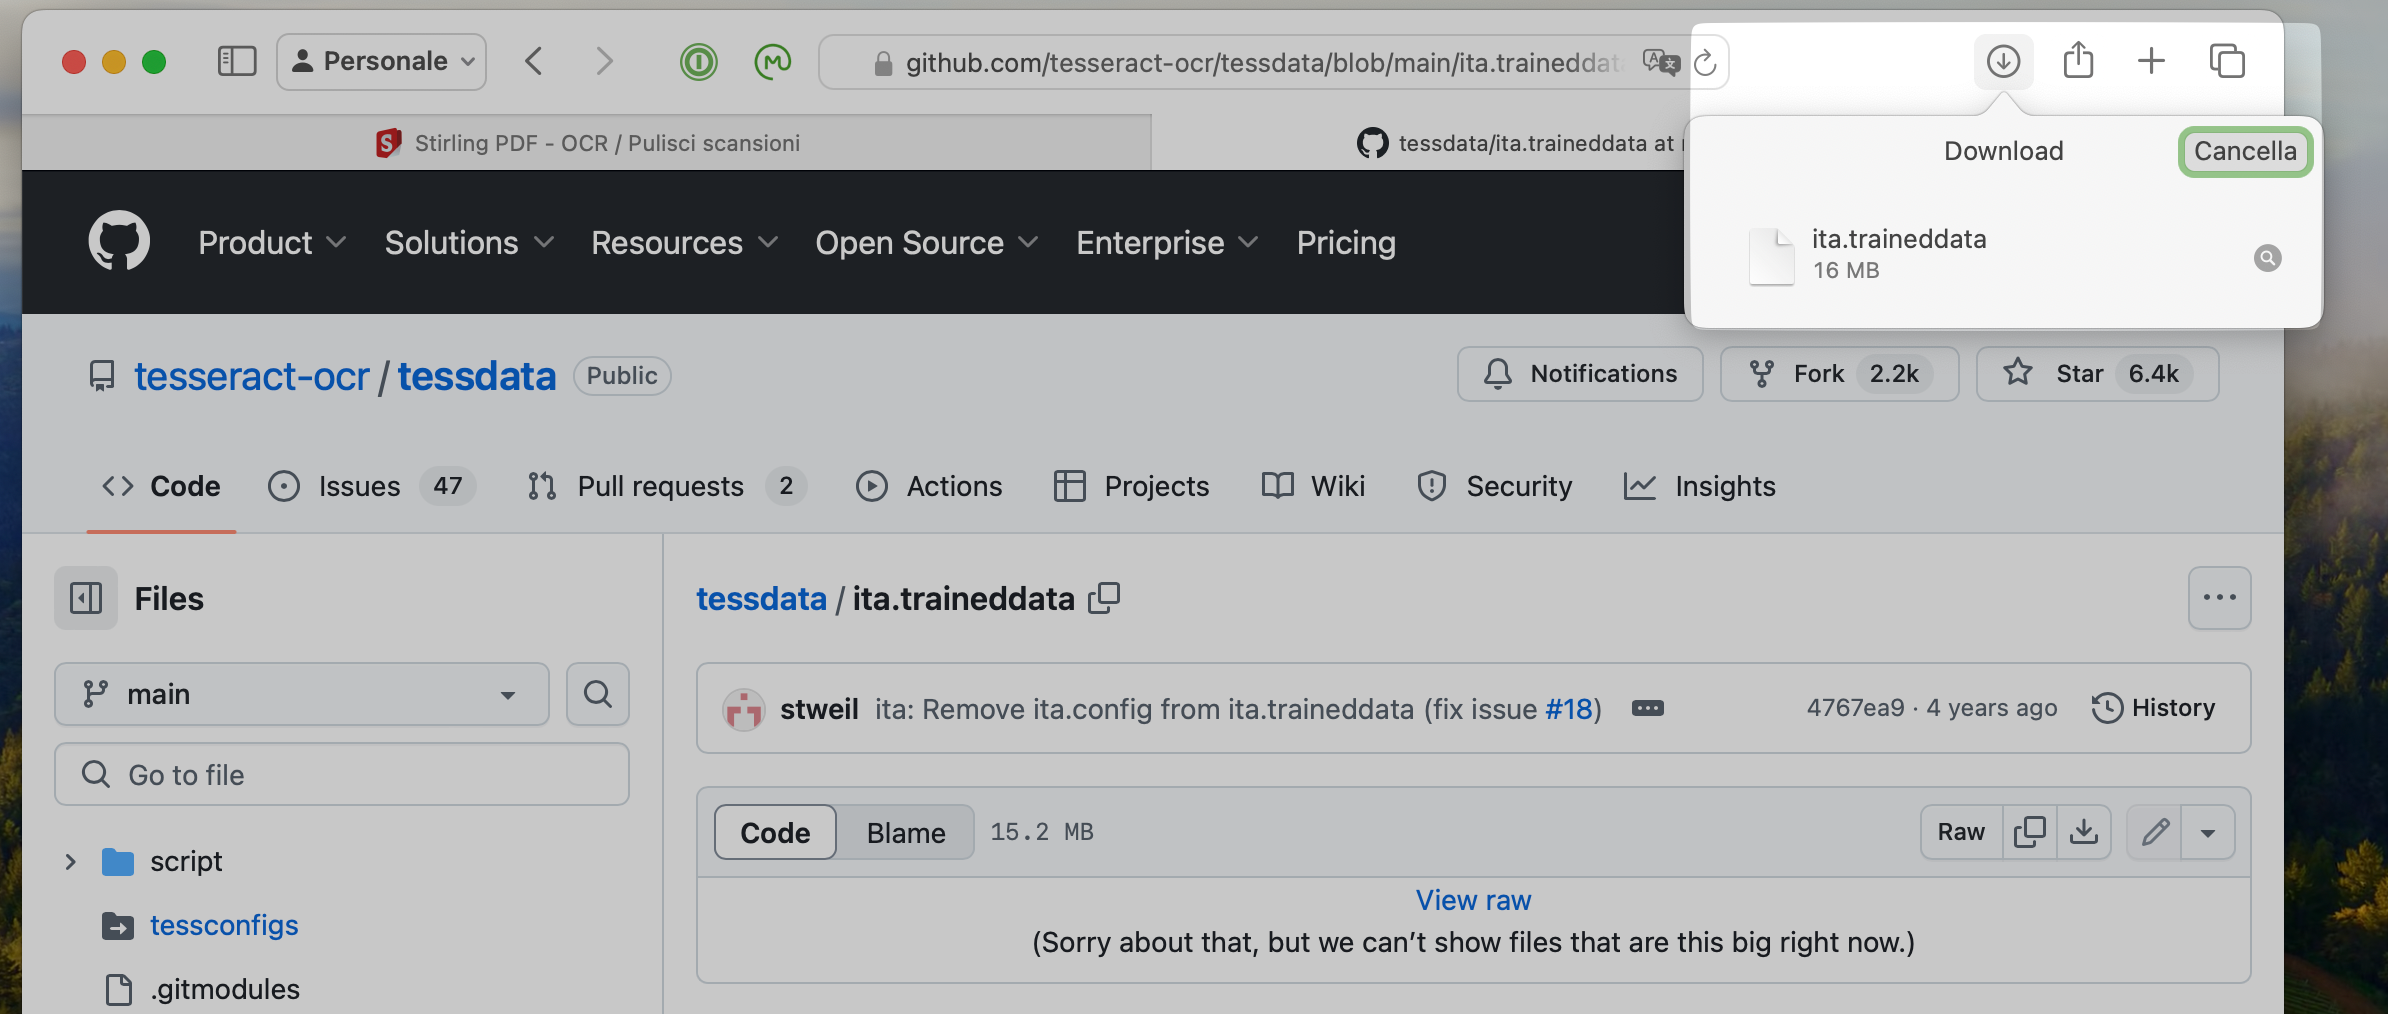Open the tesseract-ocr owner link
2388x1014 pixels.
pos(252,376)
